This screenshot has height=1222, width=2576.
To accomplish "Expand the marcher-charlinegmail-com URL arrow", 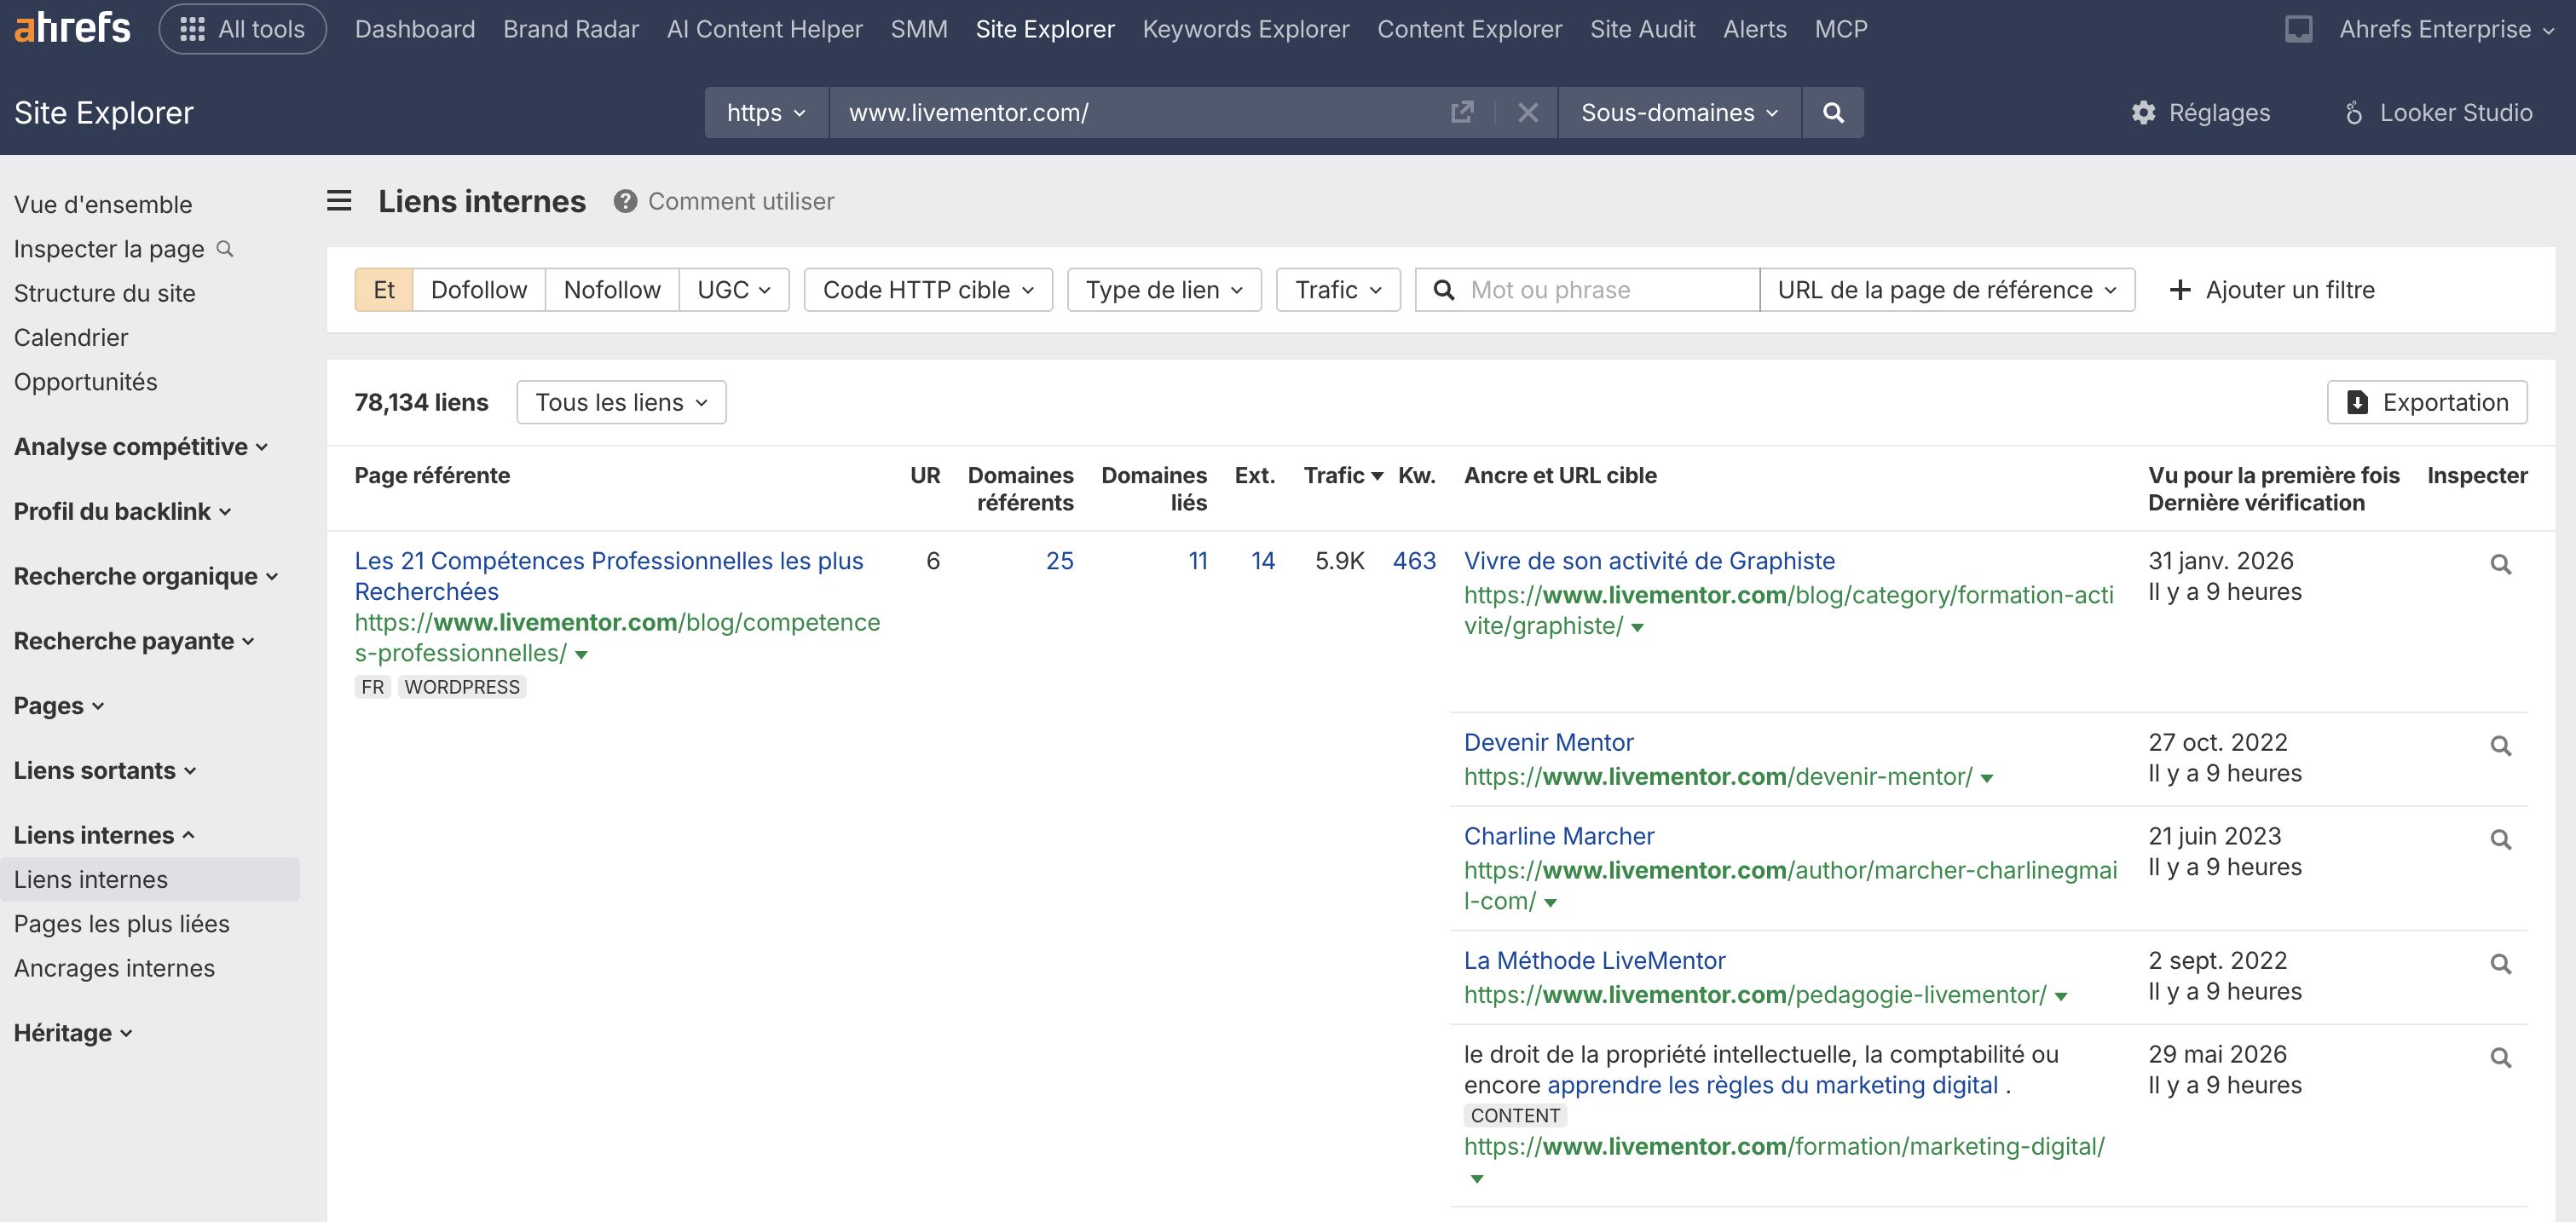I will point(1550,903).
